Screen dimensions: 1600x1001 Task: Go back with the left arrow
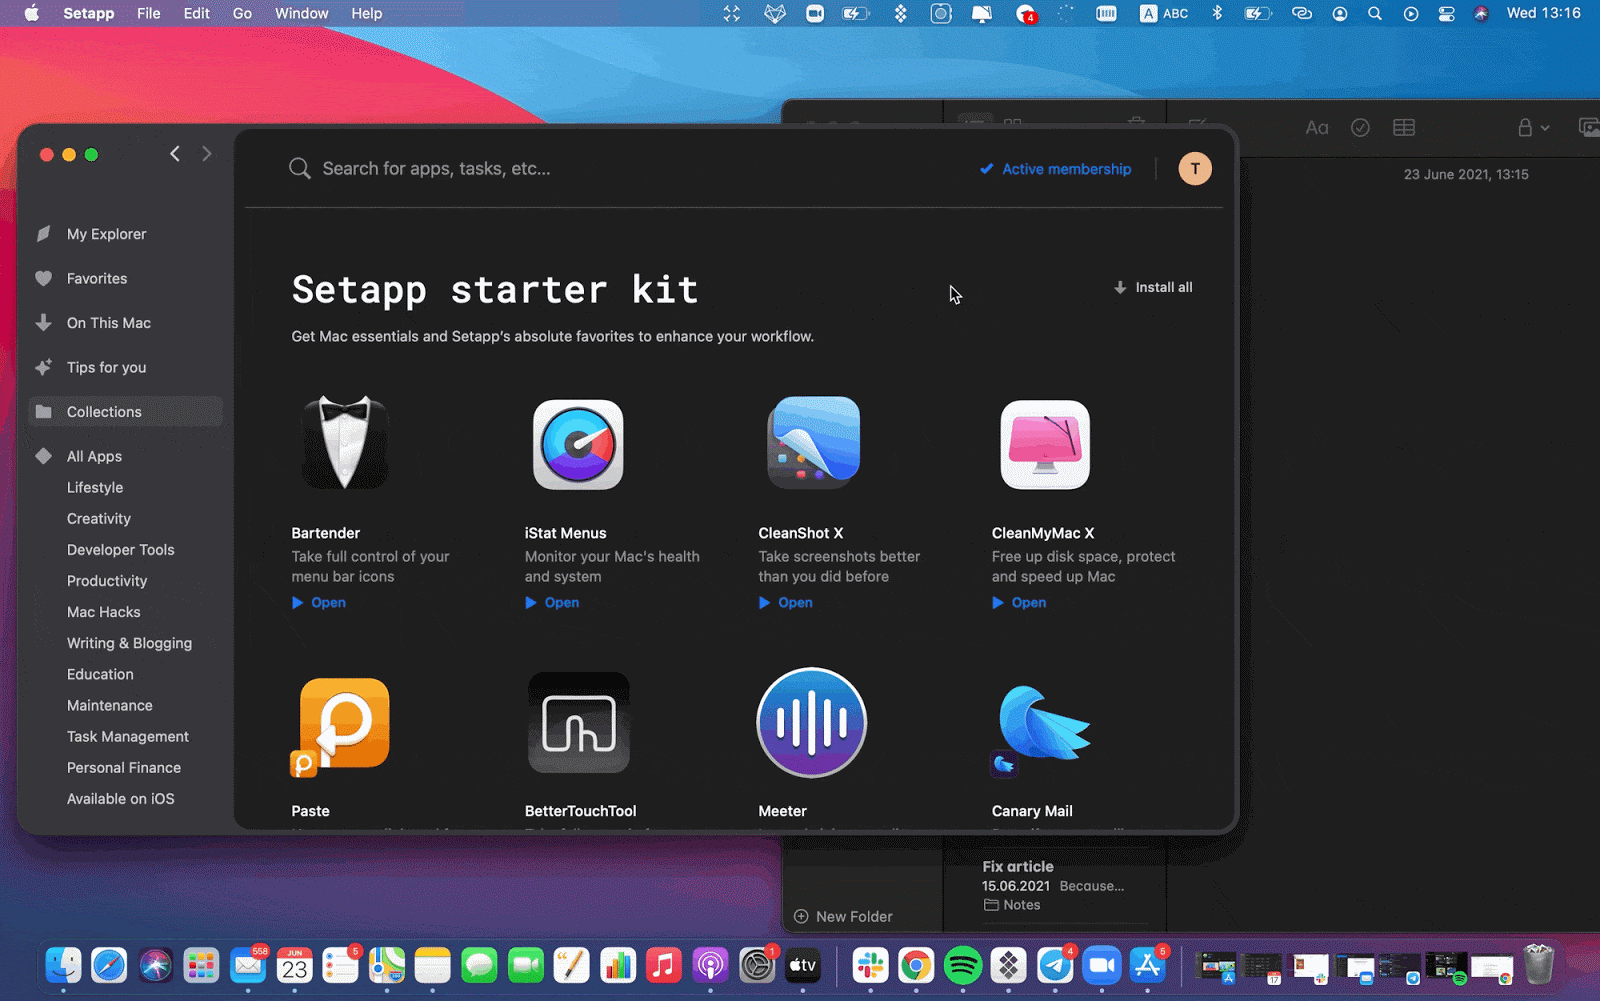pos(175,153)
